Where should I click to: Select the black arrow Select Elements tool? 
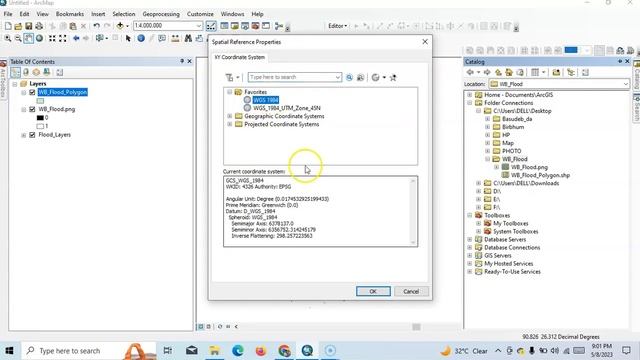click(x=128, y=38)
